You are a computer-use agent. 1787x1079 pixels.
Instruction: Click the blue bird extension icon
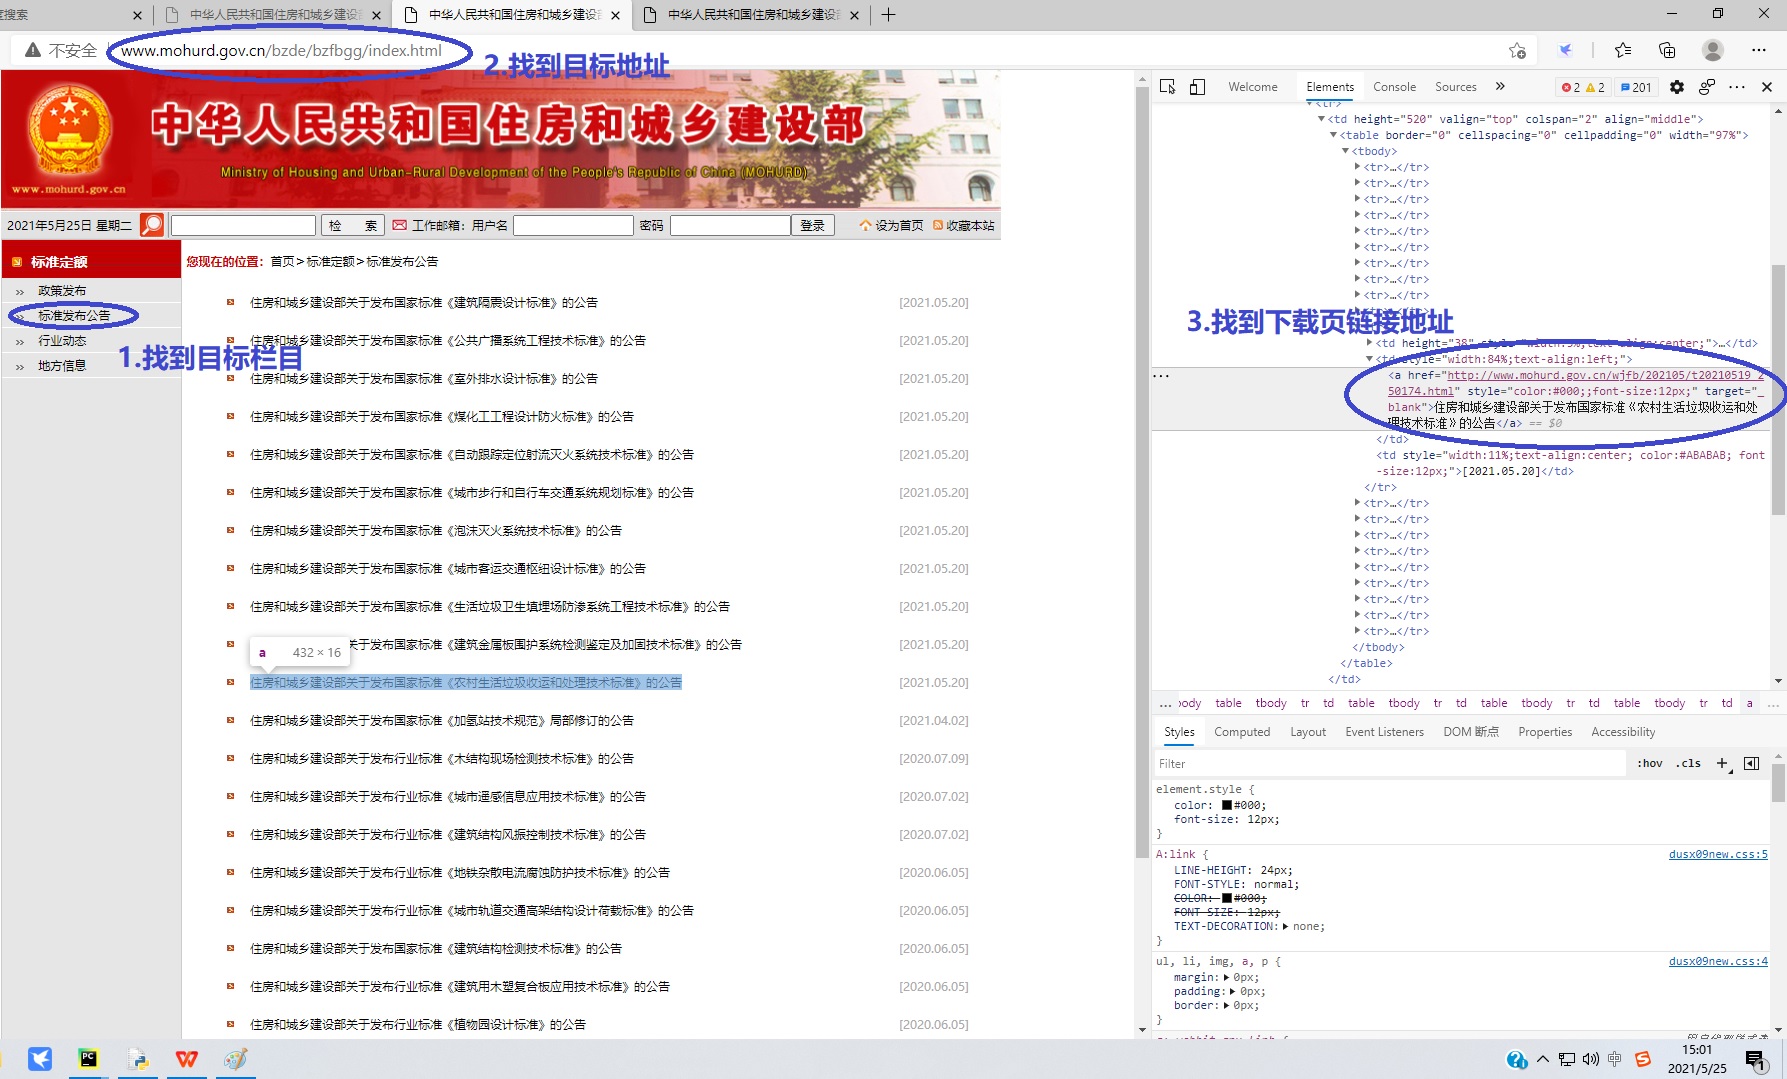coord(1566,50)
